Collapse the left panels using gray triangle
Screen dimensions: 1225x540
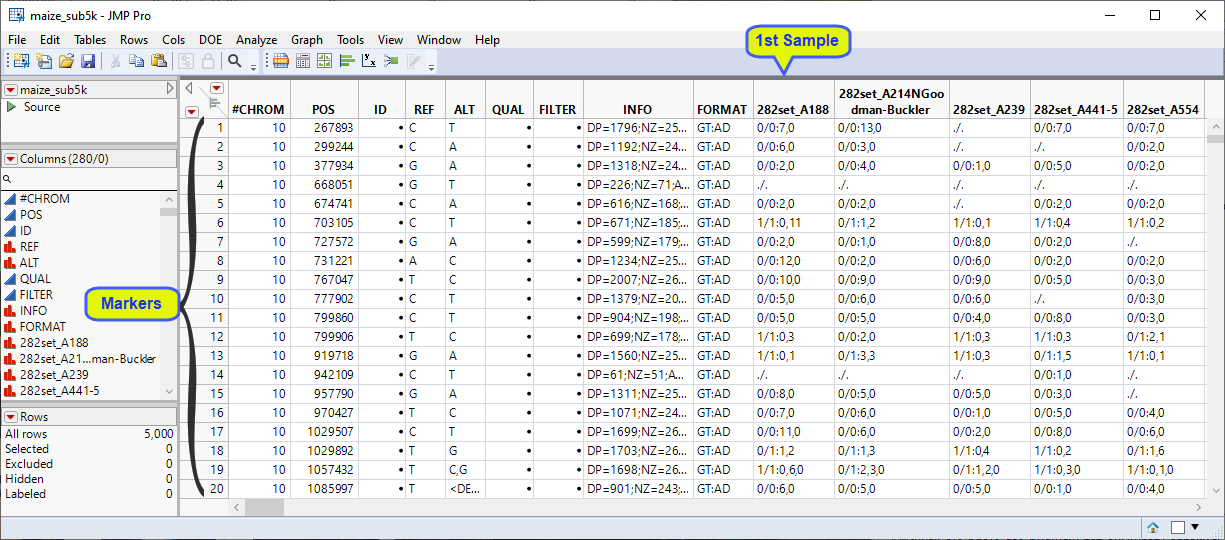click(x=170, y=90)
